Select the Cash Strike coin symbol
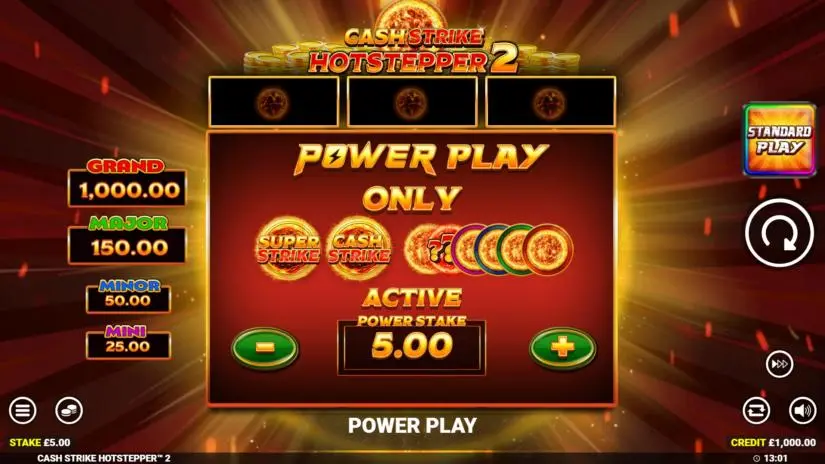825x464 pixels. pos(358,248)
